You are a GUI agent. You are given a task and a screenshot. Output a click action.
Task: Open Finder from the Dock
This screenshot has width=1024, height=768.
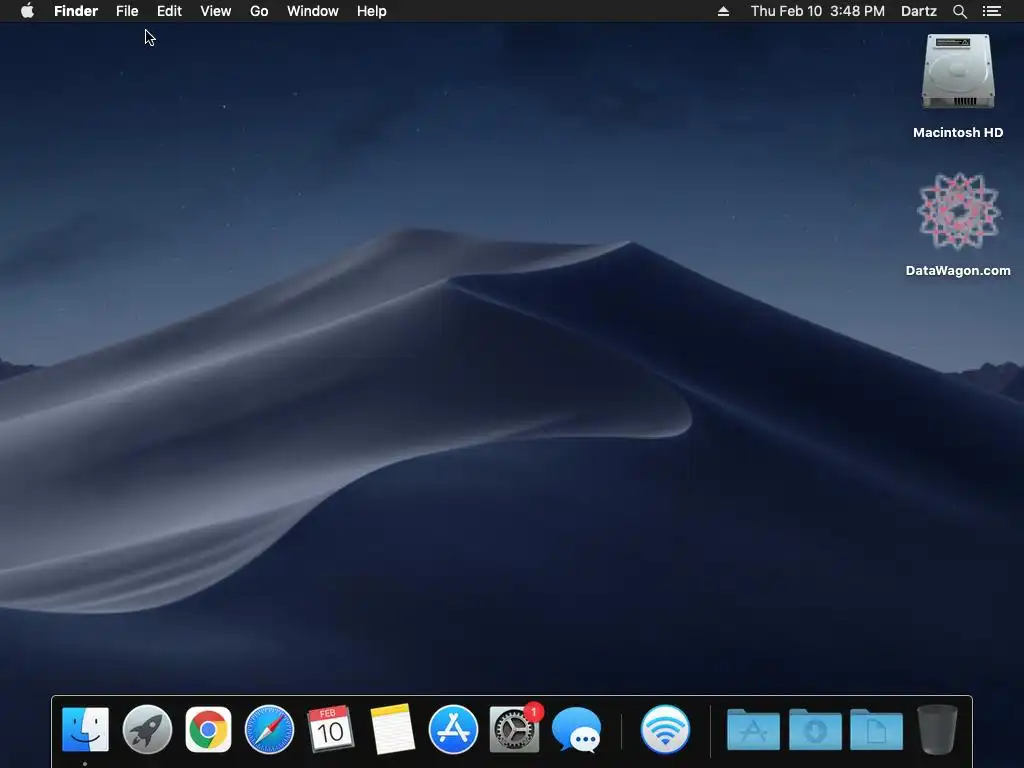point(86,729)
